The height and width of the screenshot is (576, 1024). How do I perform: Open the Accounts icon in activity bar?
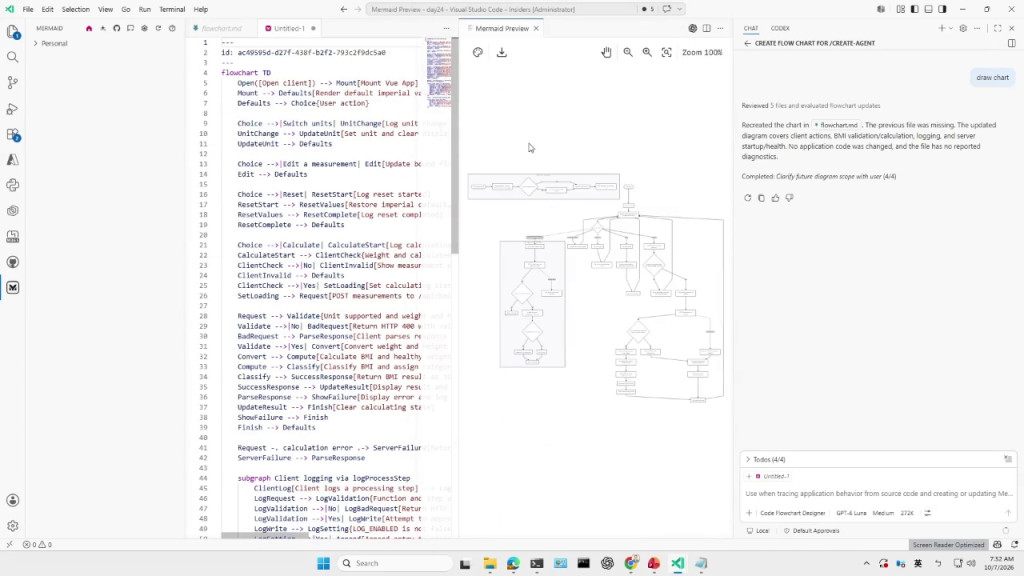pos(12,500)
